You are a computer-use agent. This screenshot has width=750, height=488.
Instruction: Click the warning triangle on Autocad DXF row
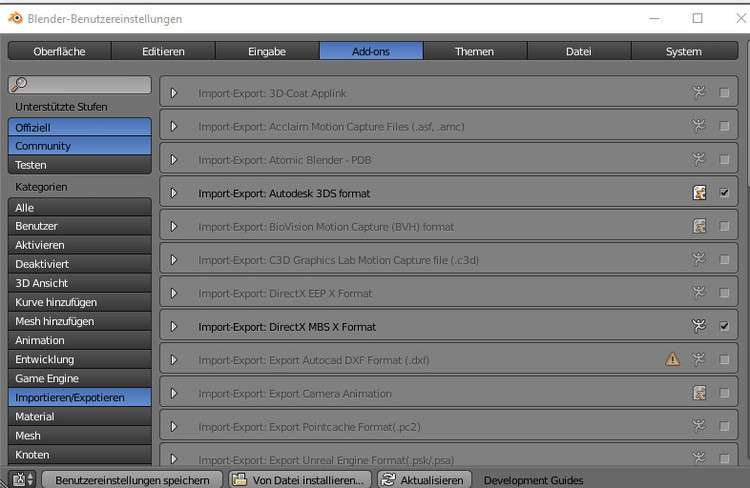click(x=673, y=359)
